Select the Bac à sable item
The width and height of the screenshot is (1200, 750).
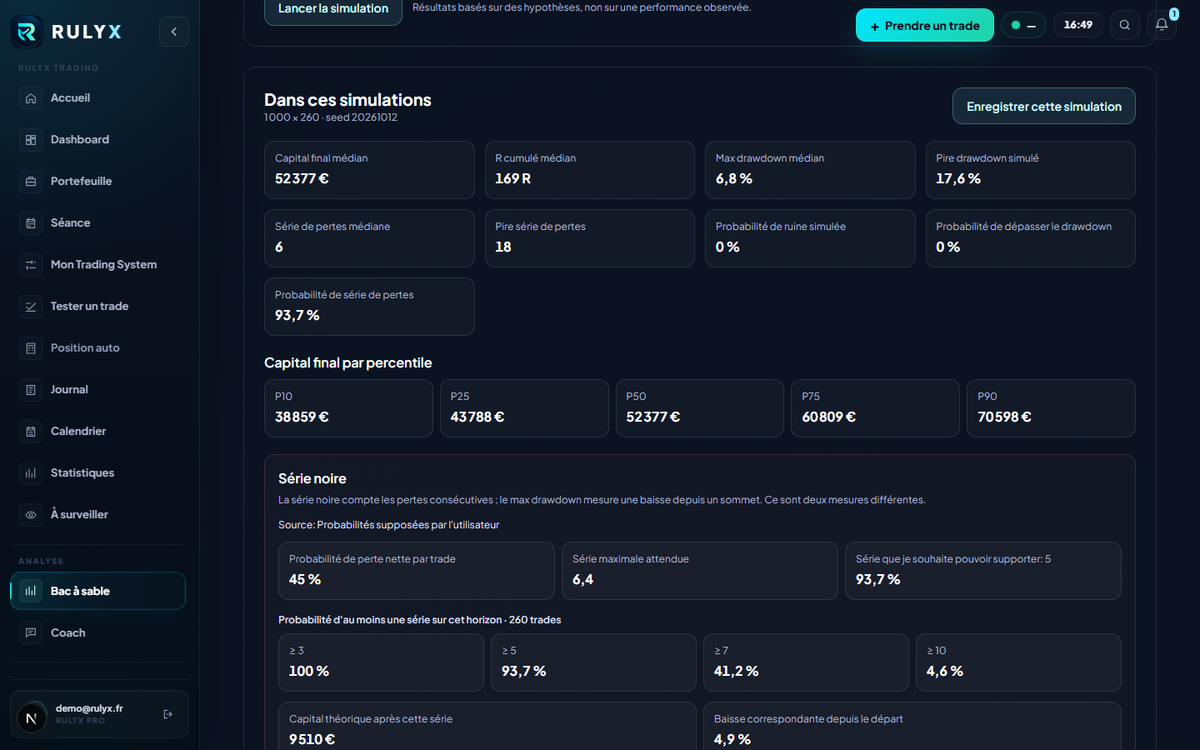coord(98,591)
